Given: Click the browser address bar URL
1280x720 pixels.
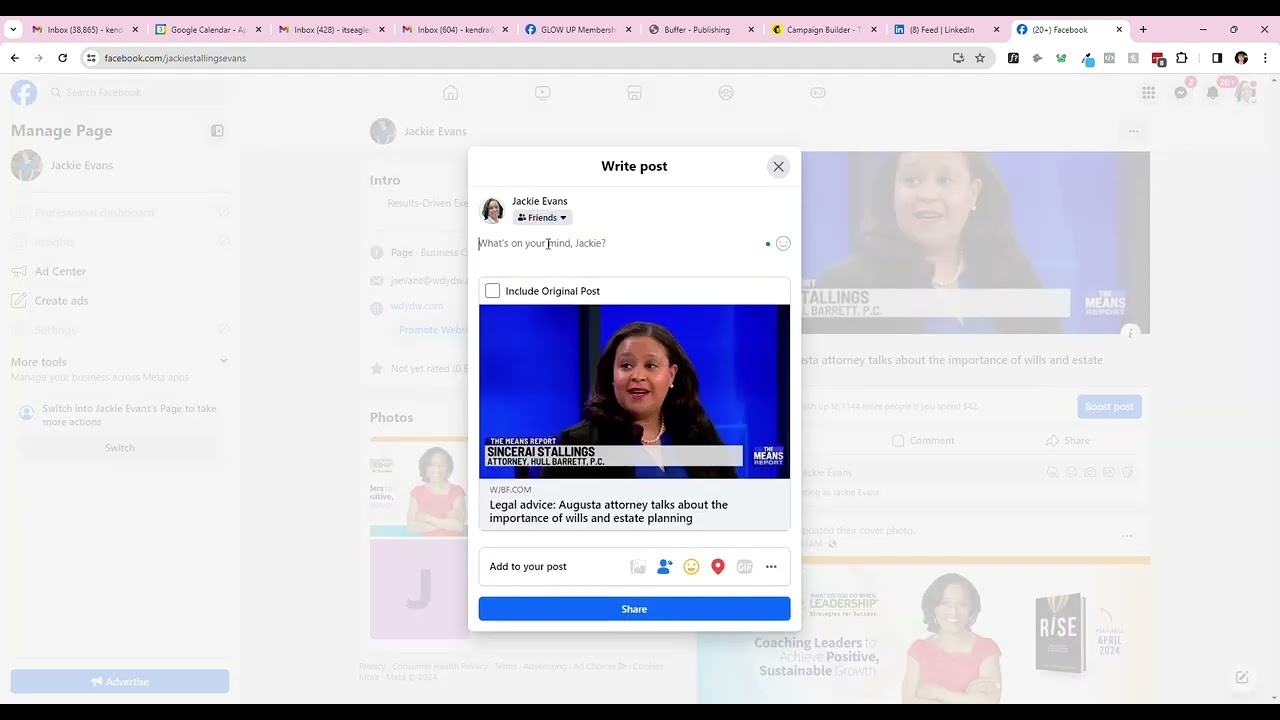Looking at the screenshot, I should click(175, 58).
